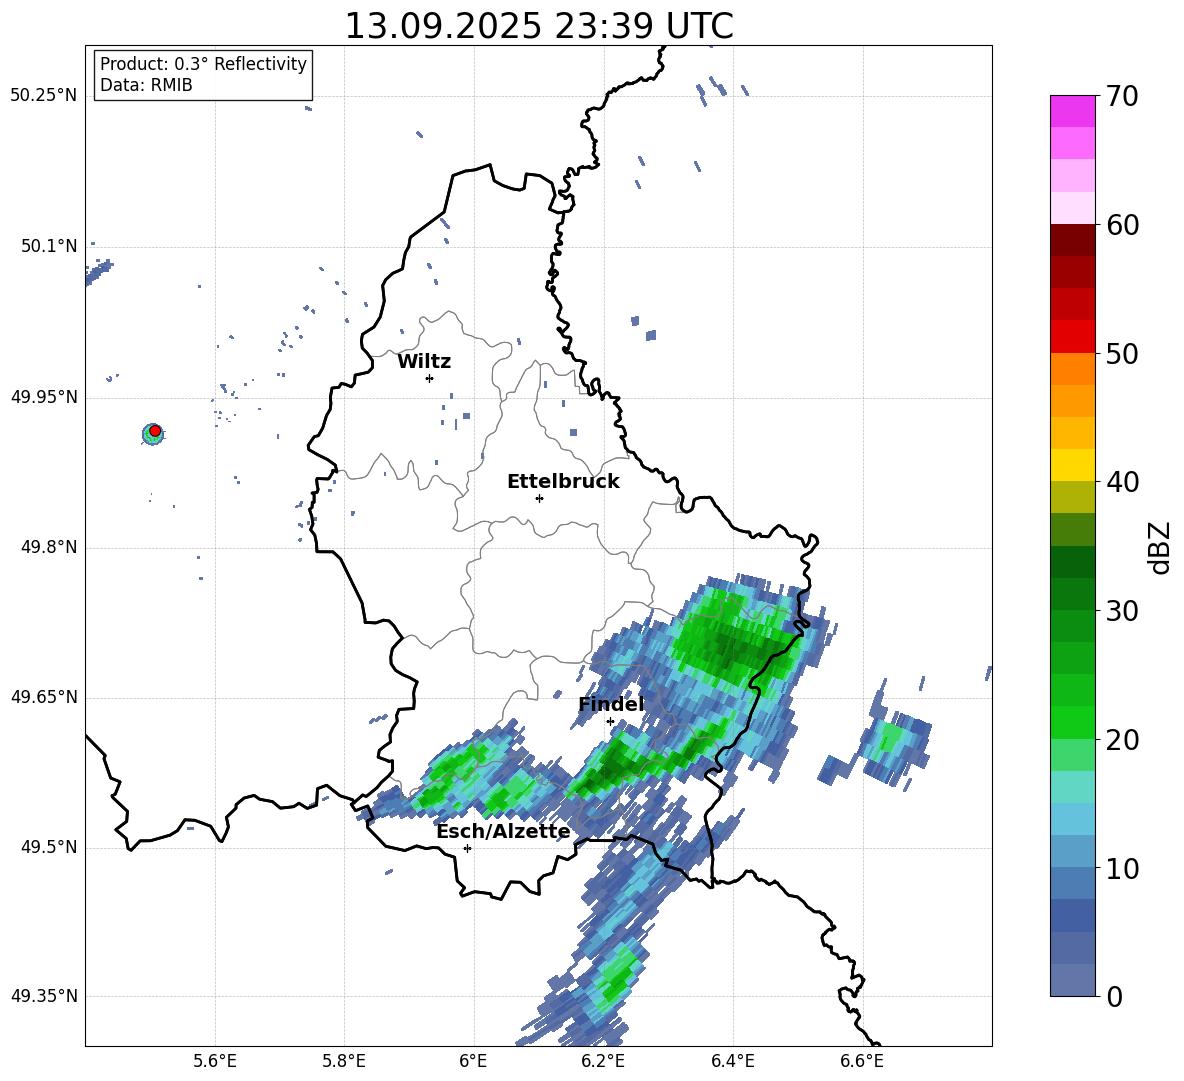Click the 30 value on colorbar

point(1122,611)
